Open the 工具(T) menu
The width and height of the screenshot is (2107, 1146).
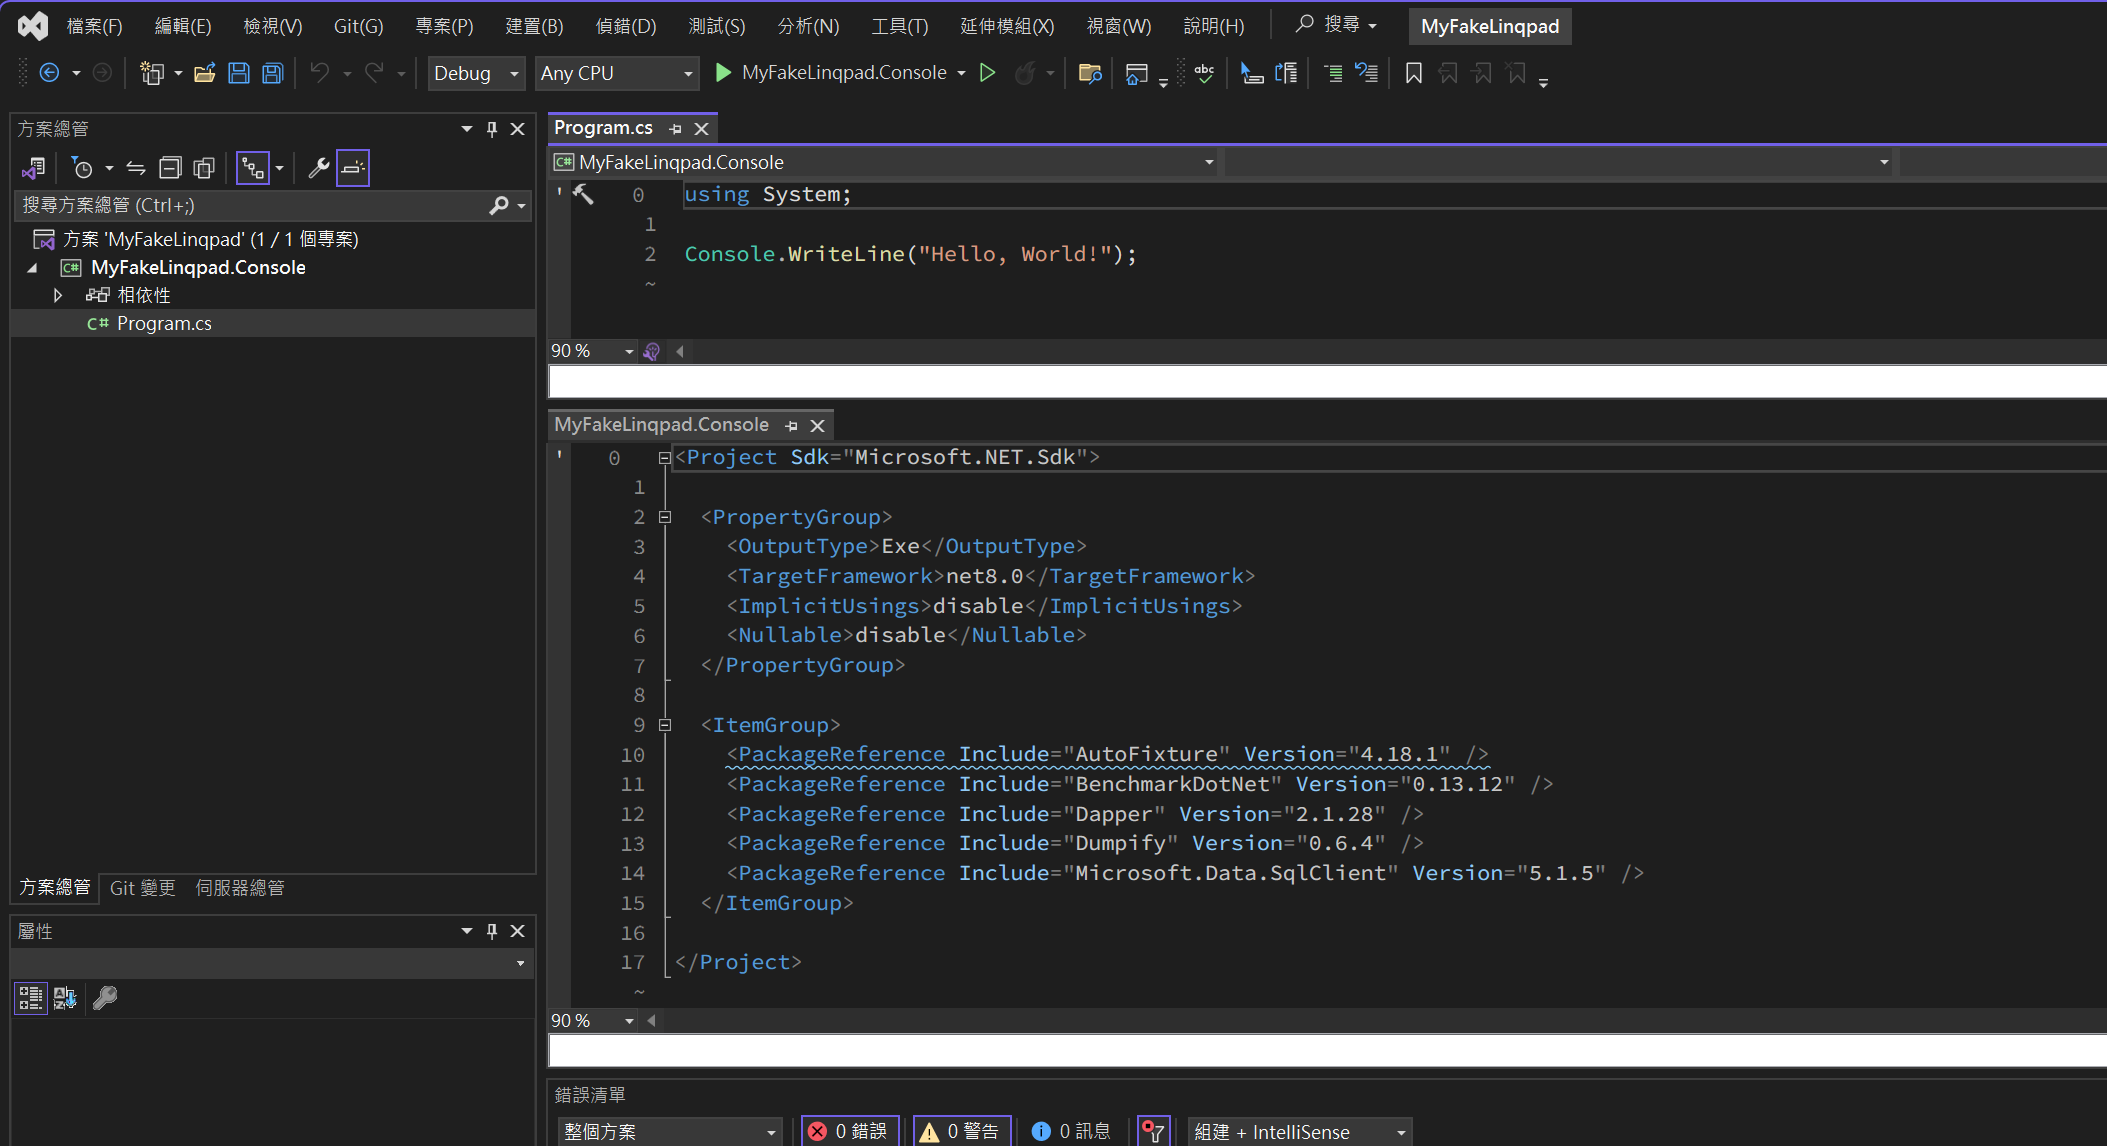[899, 26]
